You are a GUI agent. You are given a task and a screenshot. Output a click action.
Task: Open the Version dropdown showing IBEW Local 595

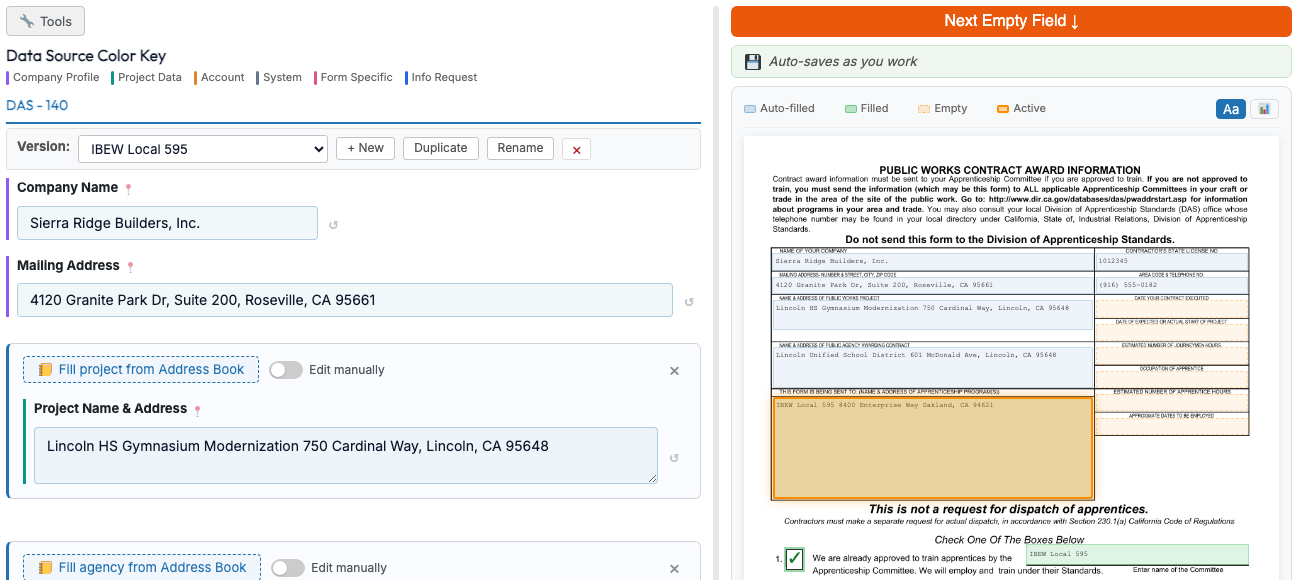point(203,149)
